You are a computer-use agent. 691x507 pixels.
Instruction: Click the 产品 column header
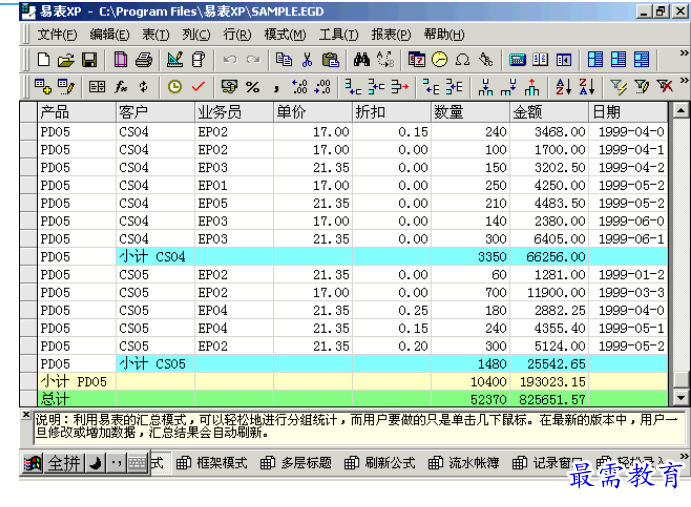(77, 112)
